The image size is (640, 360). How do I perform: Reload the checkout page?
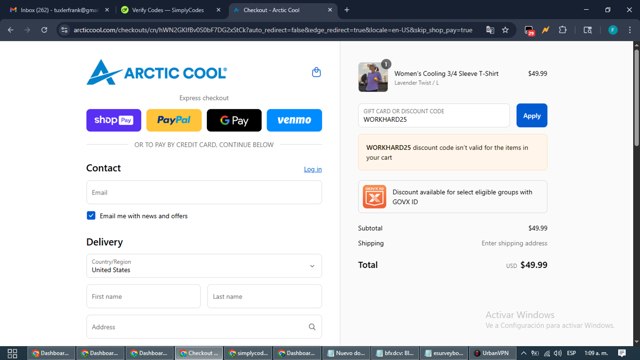(44, 30)
